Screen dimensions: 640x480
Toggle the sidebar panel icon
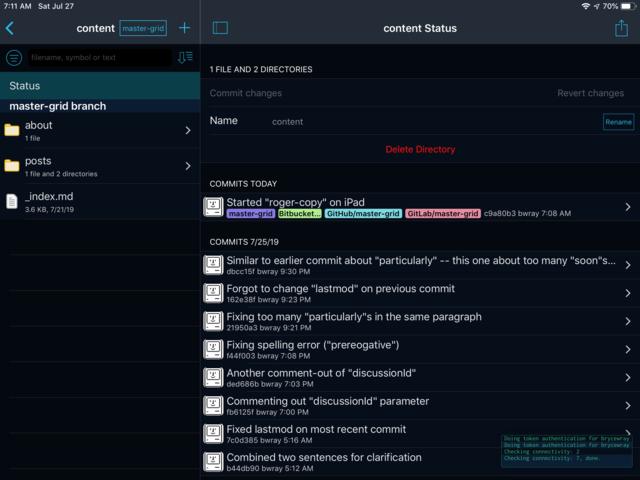click(x=220, y=28)
